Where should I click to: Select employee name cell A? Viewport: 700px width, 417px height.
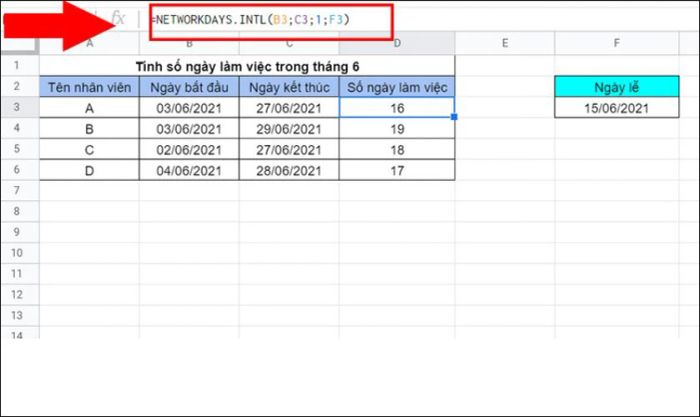point(89,108)
